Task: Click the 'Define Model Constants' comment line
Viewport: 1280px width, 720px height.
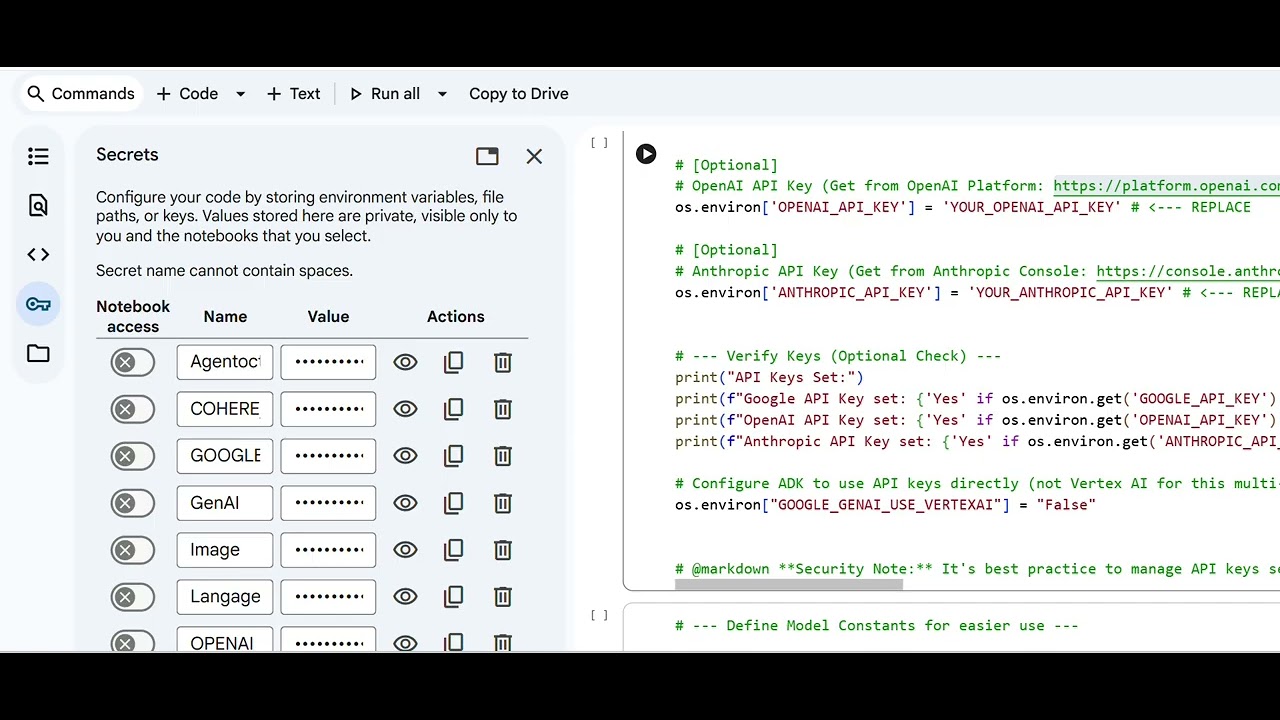Action: 877,626
